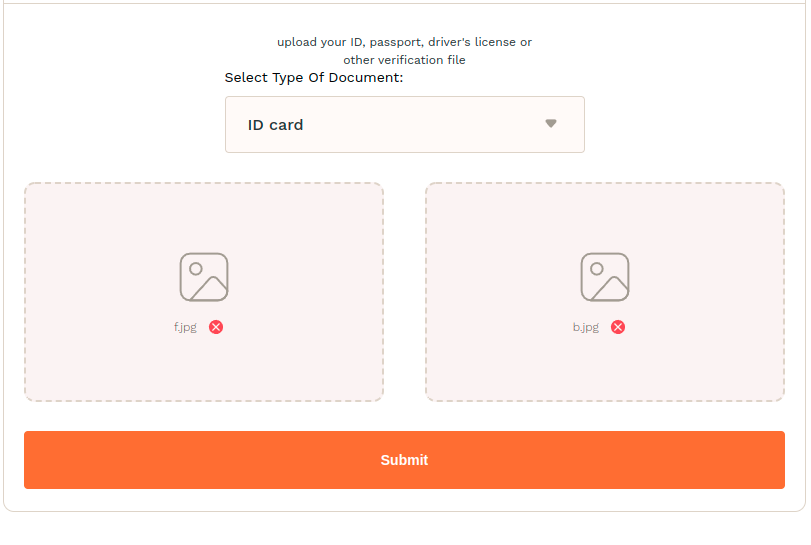Click the 'other verification file' text line

tap(404, 60)
